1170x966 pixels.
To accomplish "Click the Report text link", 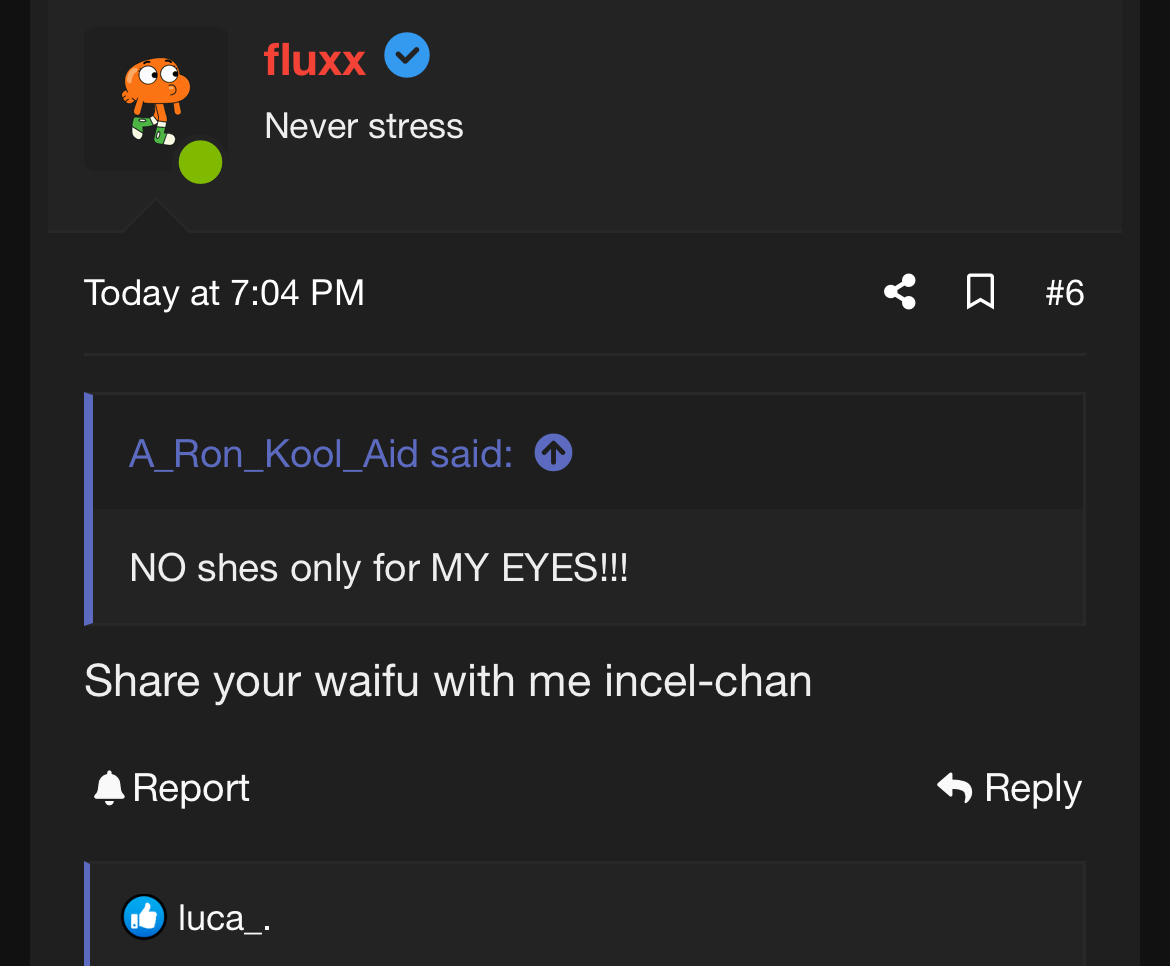I will point(191,788).
